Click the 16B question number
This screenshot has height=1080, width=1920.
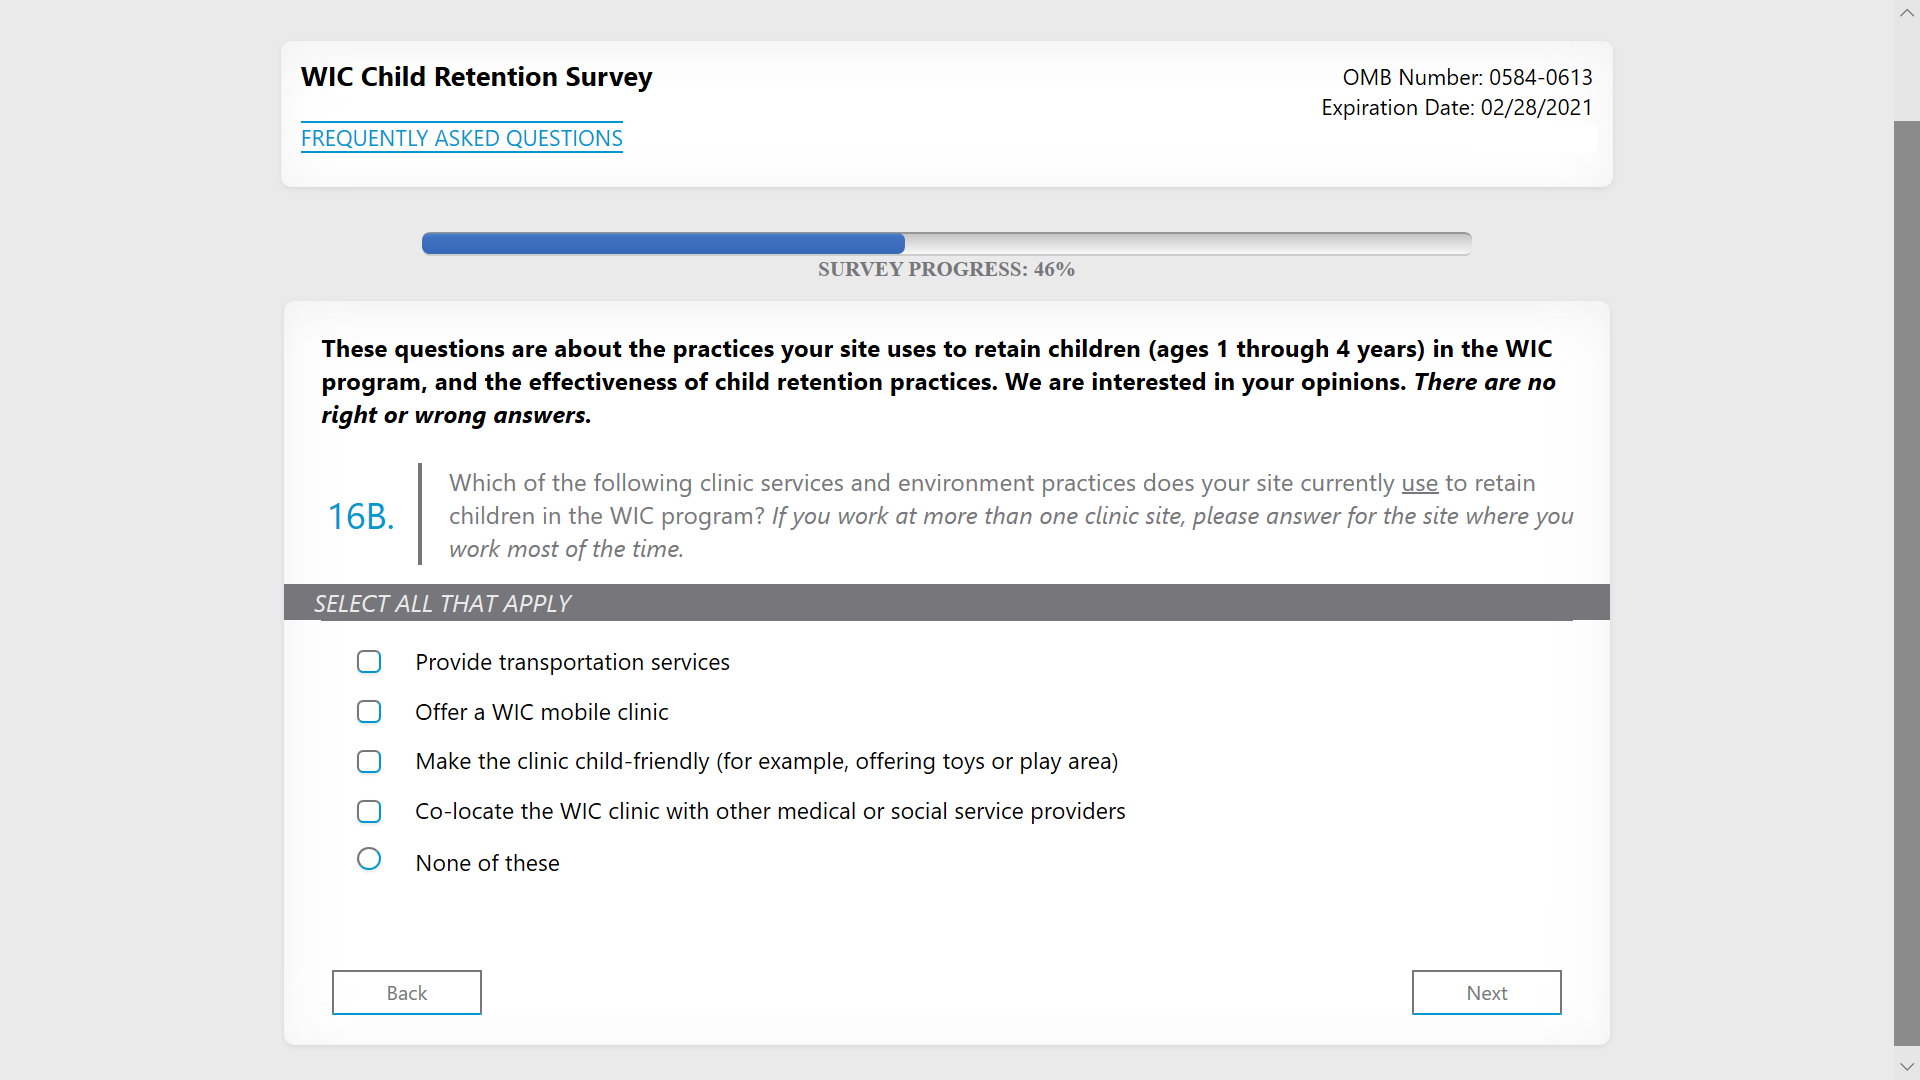tap(361, 516)
